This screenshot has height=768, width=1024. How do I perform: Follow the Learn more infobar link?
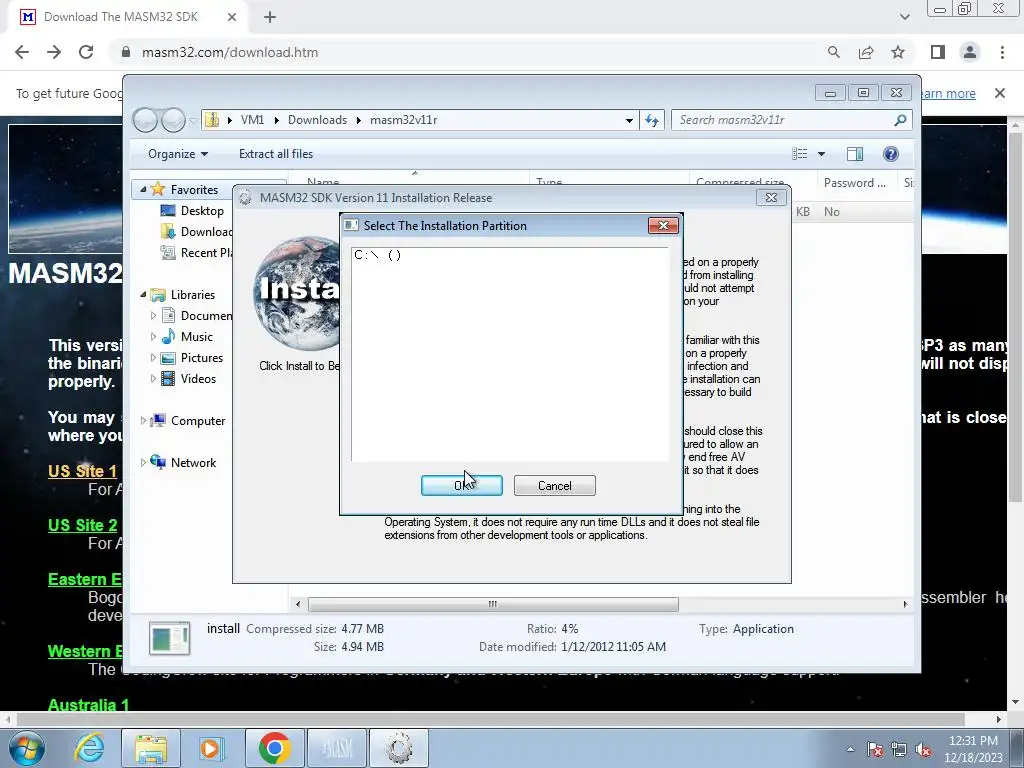pos(948,93)
